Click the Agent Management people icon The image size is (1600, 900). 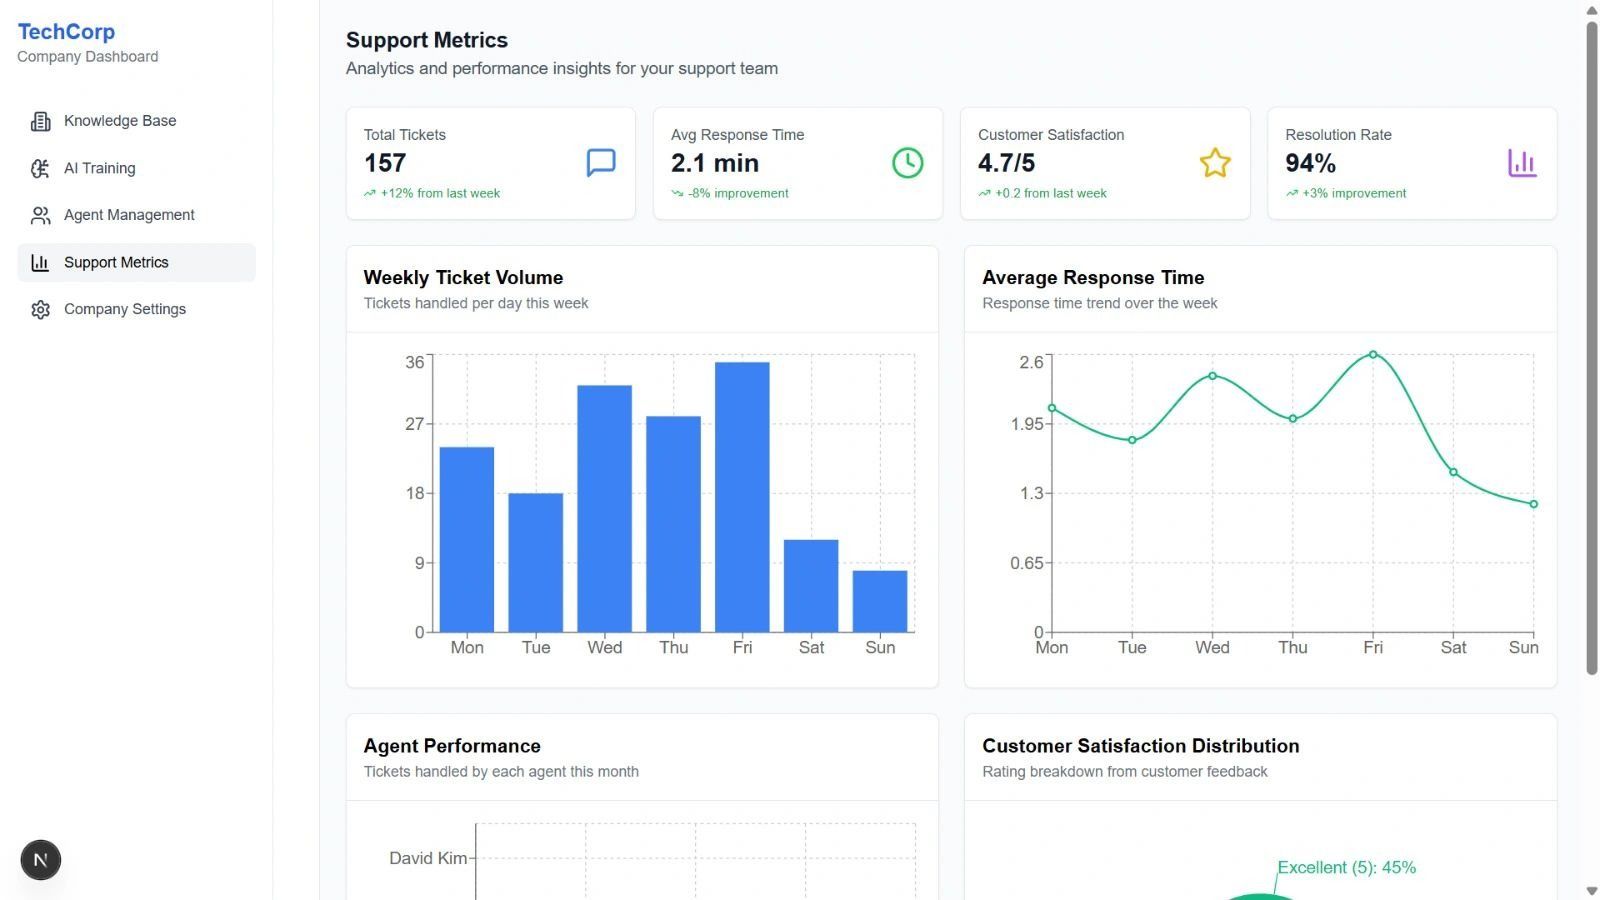pos(40,216)
